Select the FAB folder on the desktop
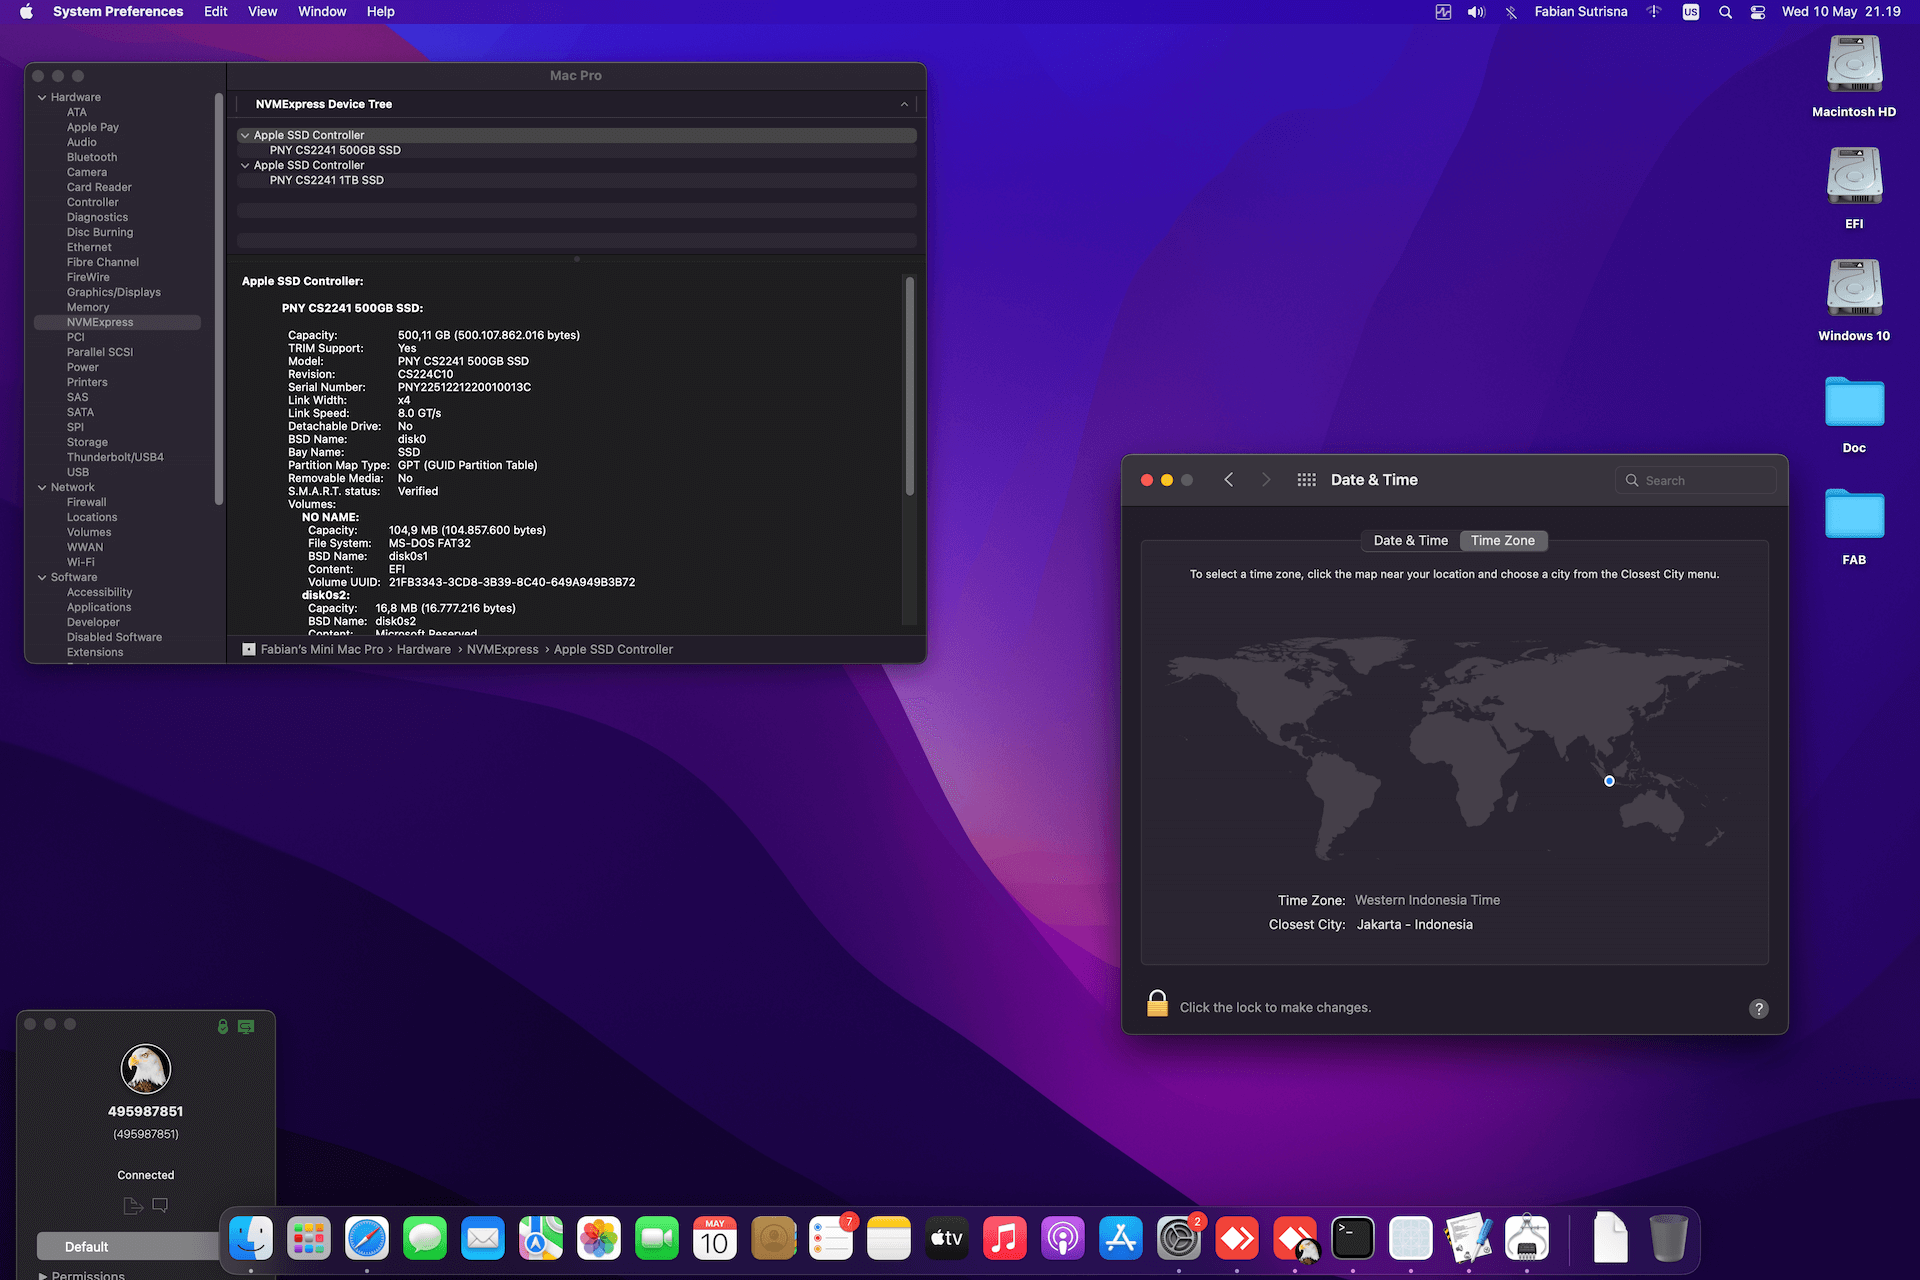Image resolution: width=1920 pixels, height=1280 pixels. click(x=1854, y=526)
